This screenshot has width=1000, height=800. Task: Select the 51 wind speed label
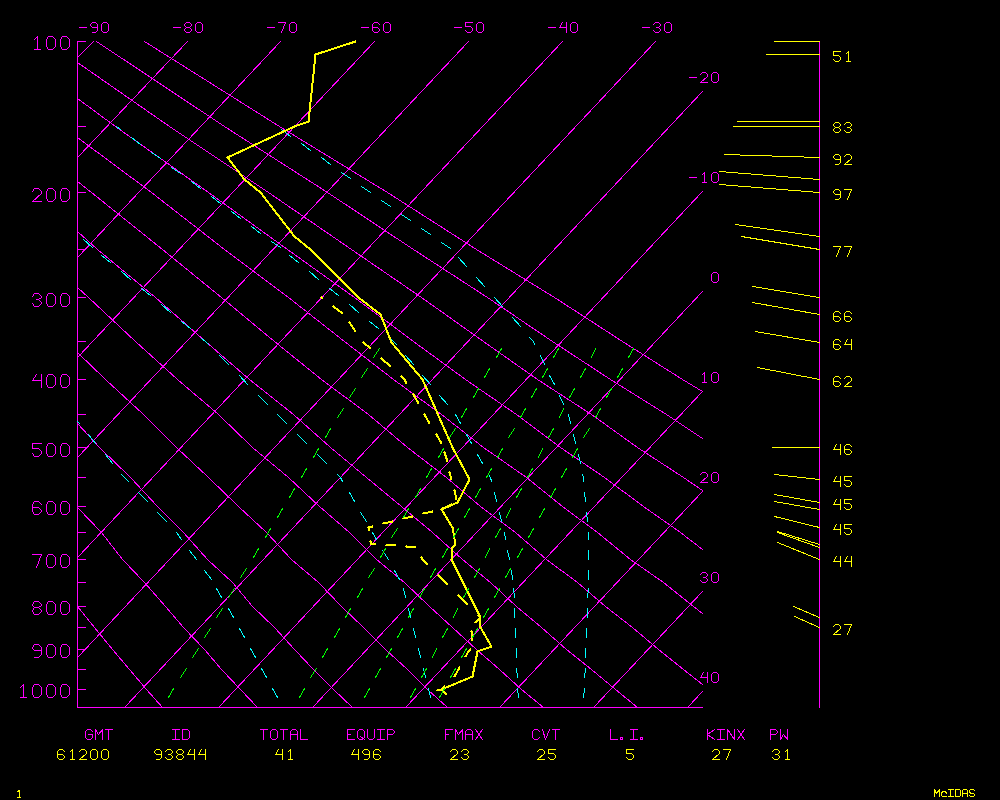point(842,57)
